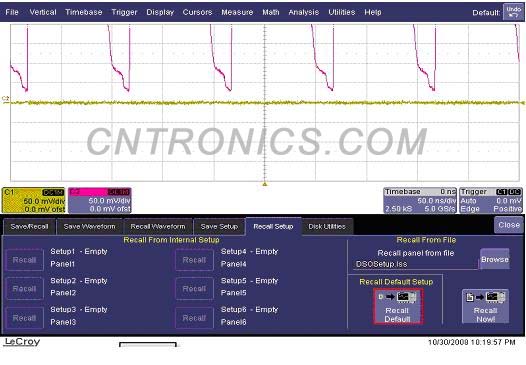Recall internal Setup5 Panel5
This screenshot has width=526, height=365.
tap(194, 289)
